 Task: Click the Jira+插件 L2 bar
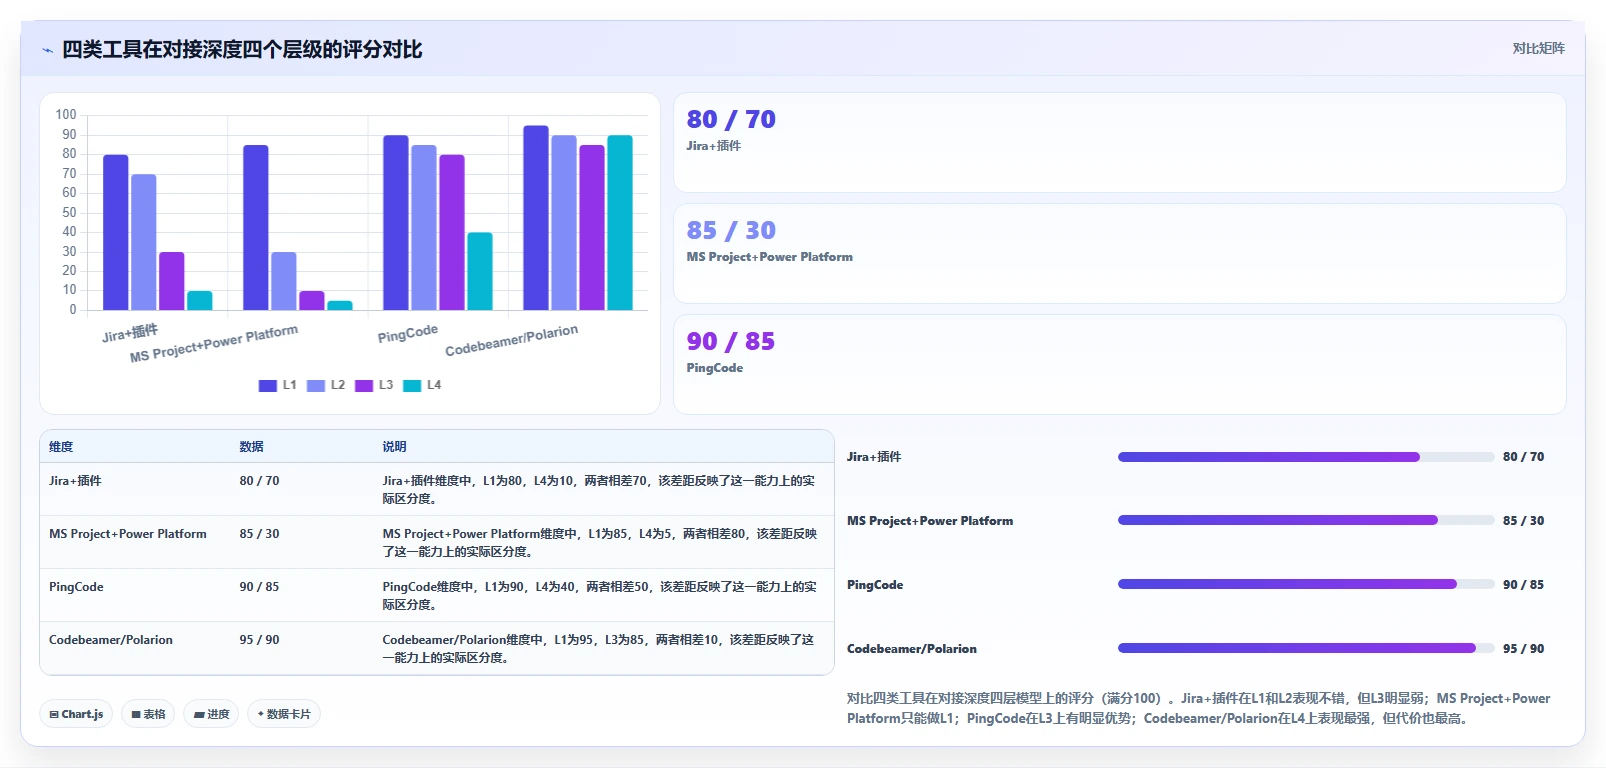pyautogui.click(x=144, y=242)
